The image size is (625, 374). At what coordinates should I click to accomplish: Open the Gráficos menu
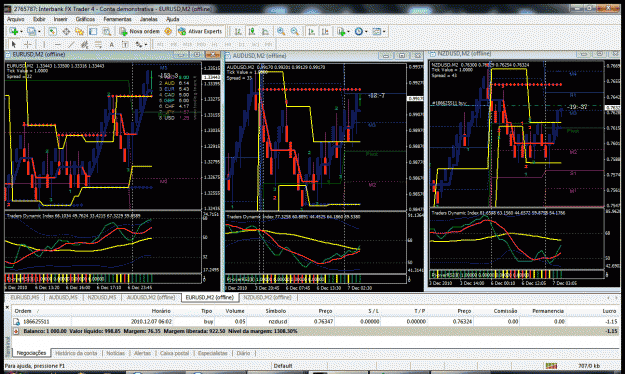point(85,19)
